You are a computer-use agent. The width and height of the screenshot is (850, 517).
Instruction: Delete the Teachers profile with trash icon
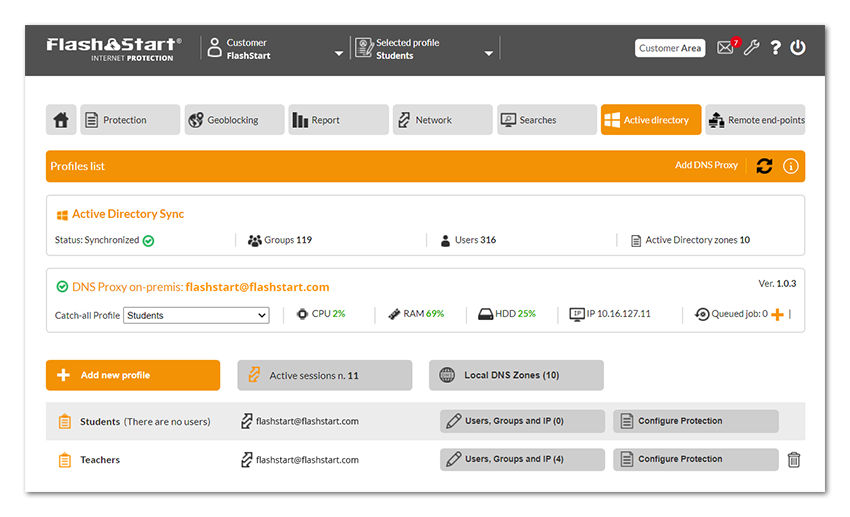794,460
